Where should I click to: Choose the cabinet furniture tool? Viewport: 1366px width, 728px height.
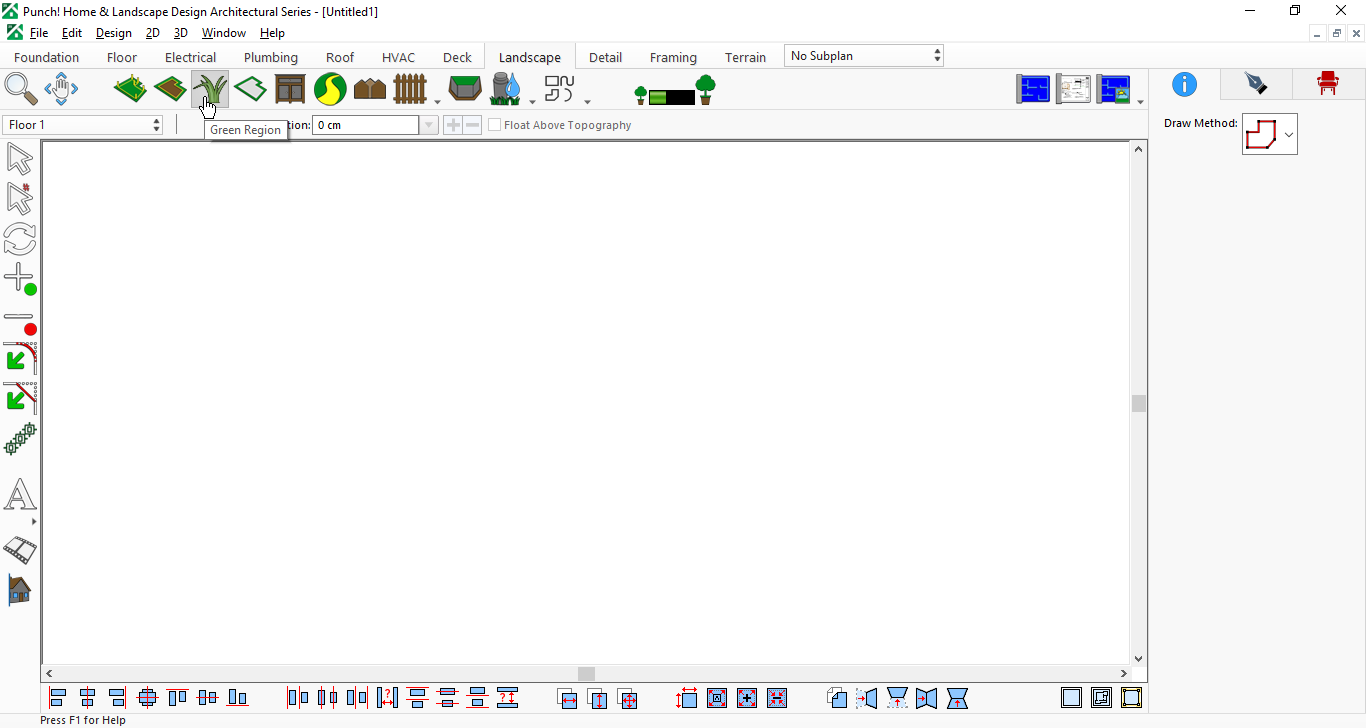(290, 89)
